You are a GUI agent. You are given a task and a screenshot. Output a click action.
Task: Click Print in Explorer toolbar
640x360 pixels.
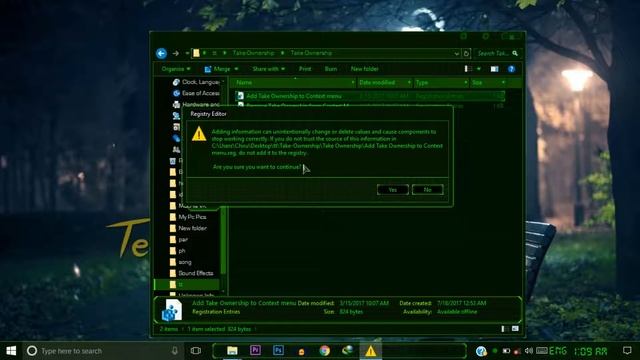pyautogui.click(x=305, y=69)
